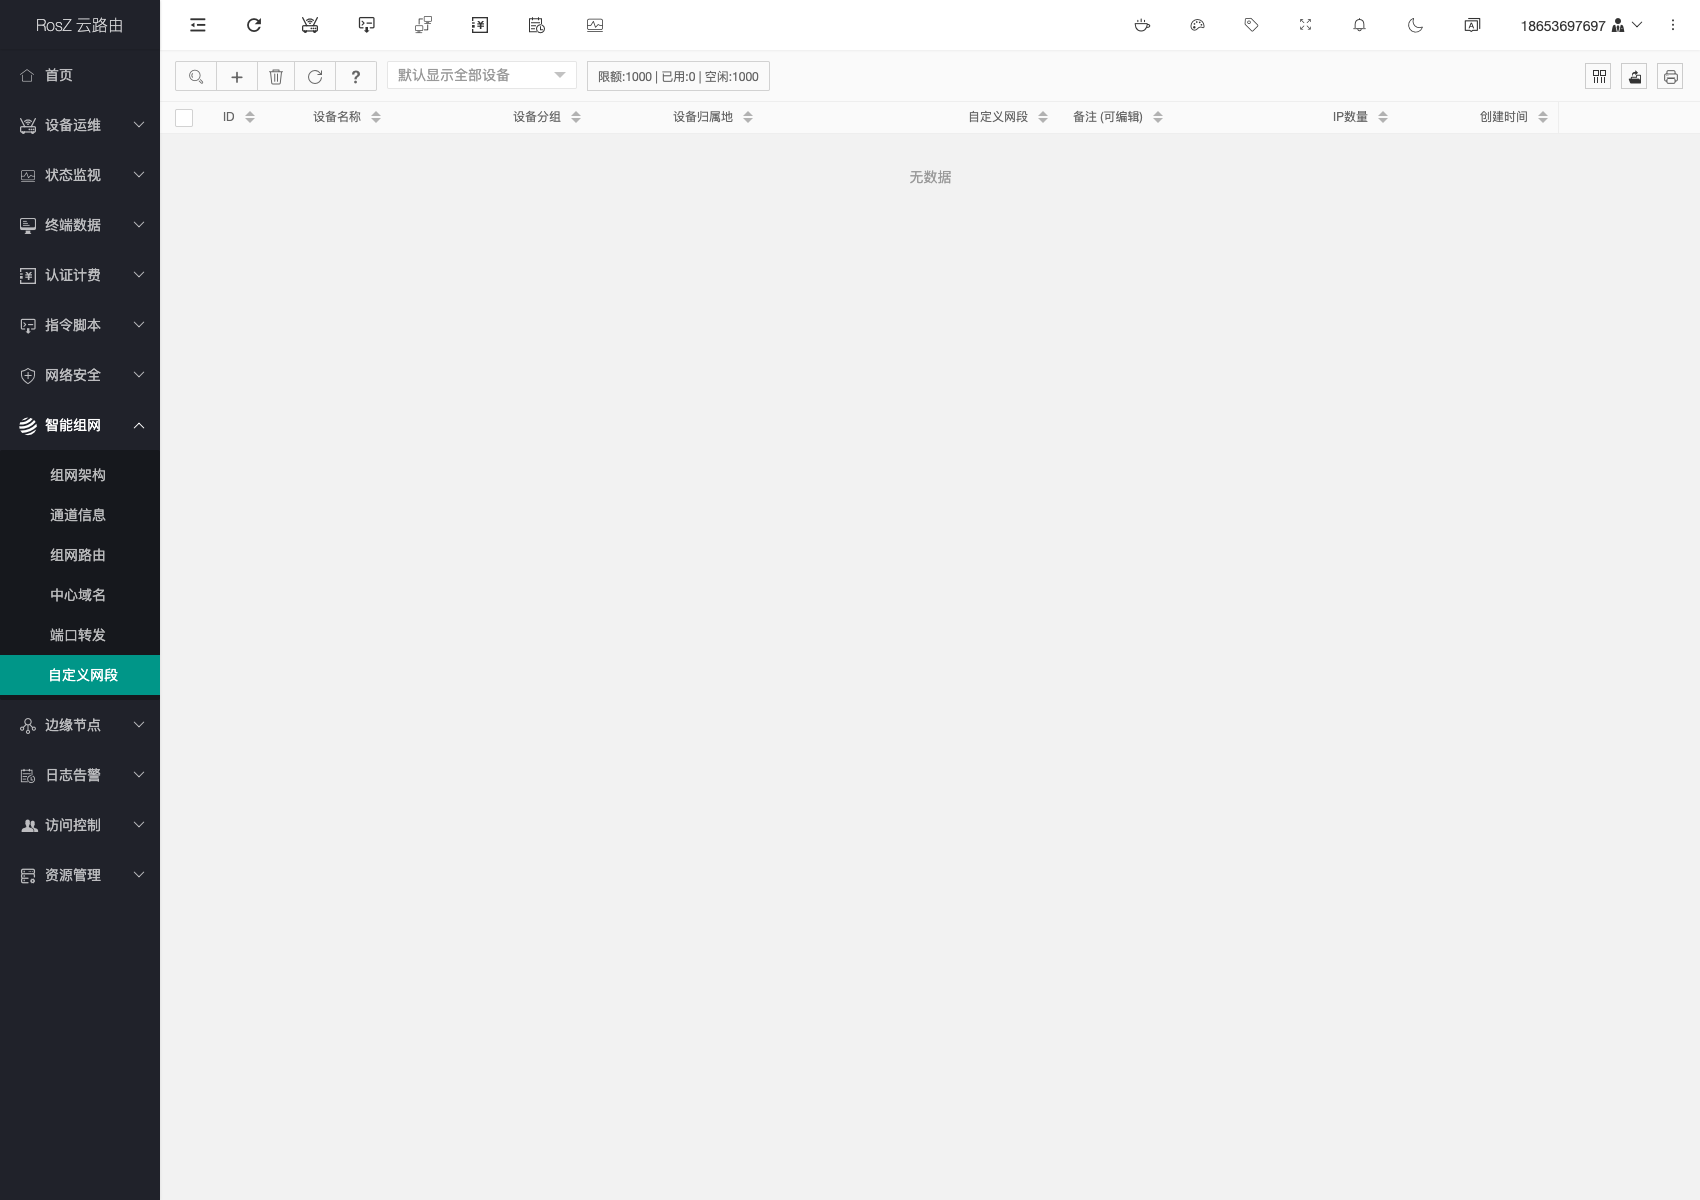Toggle dark mode with the moon icon

[1415, 25]
